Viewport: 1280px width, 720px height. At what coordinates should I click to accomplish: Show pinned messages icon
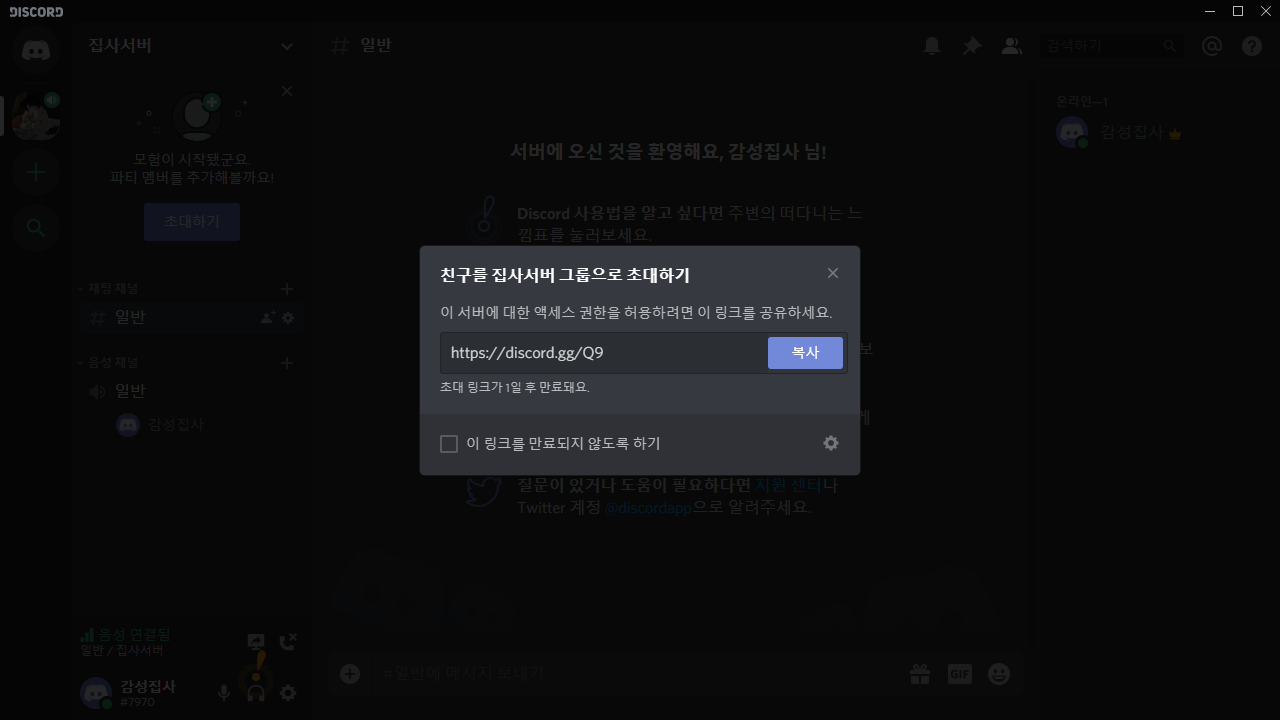click(971, 46)
